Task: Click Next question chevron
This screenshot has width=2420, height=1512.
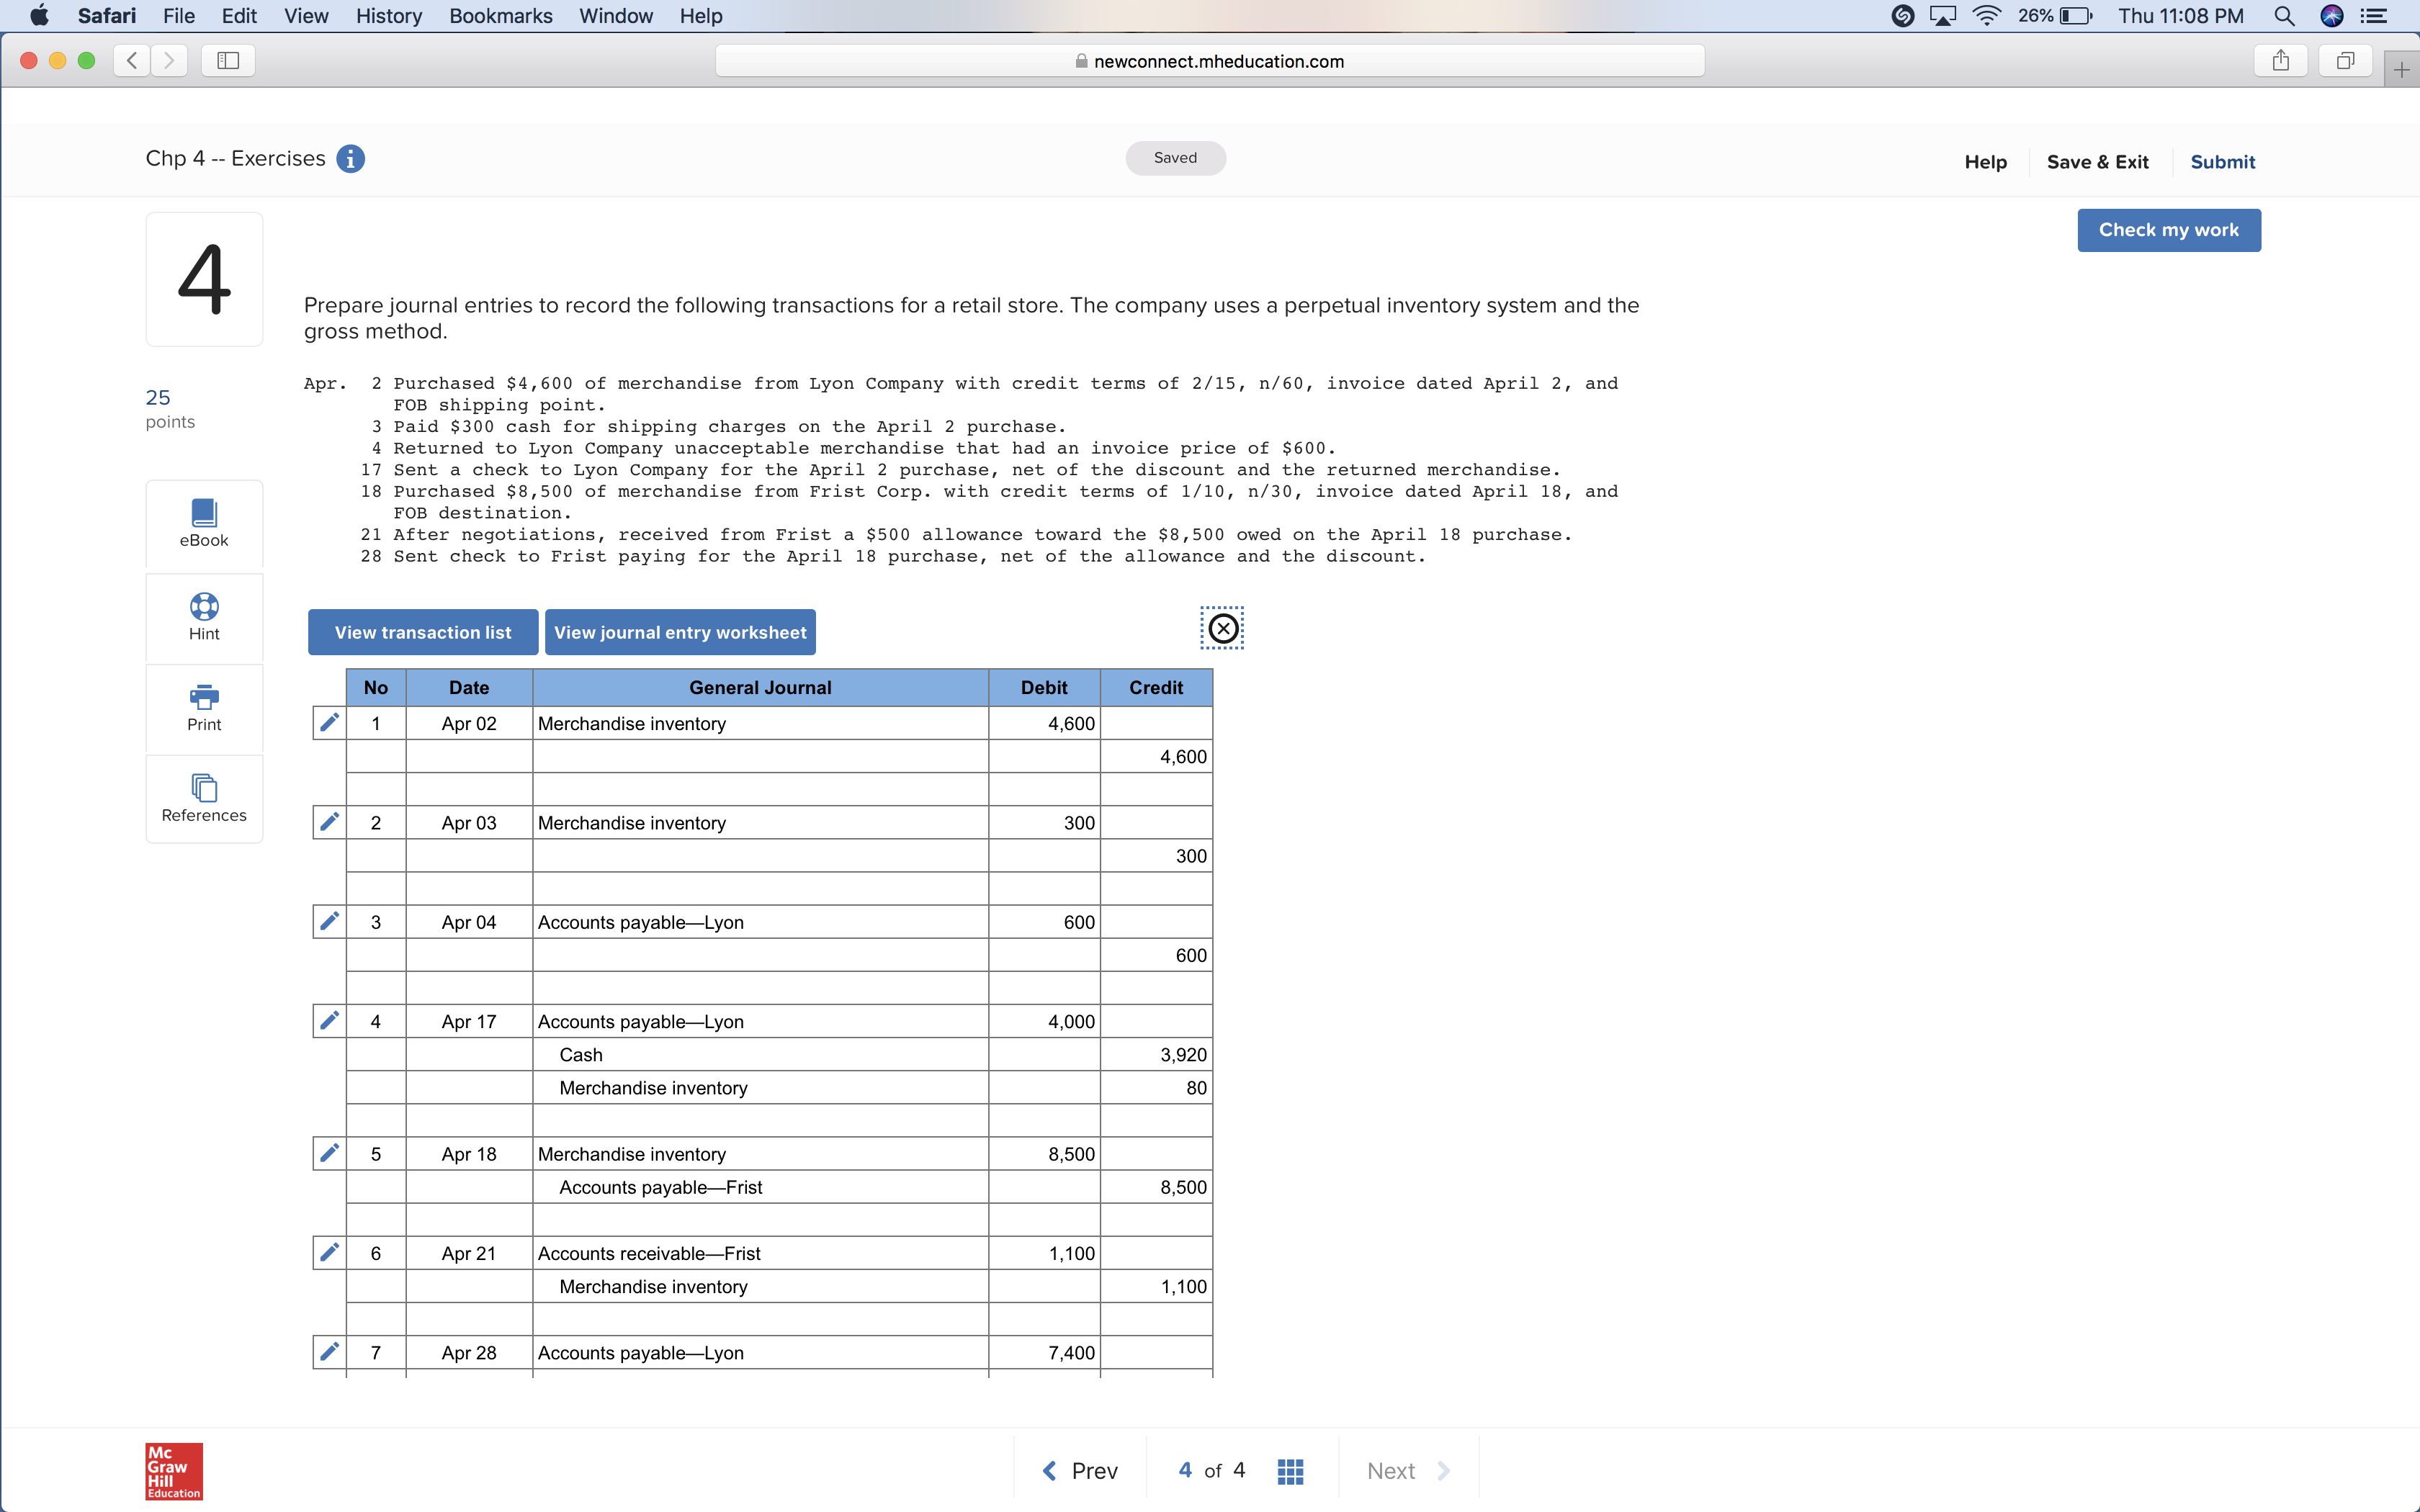Action: pyautogui.click(x=1443, y=1470)
